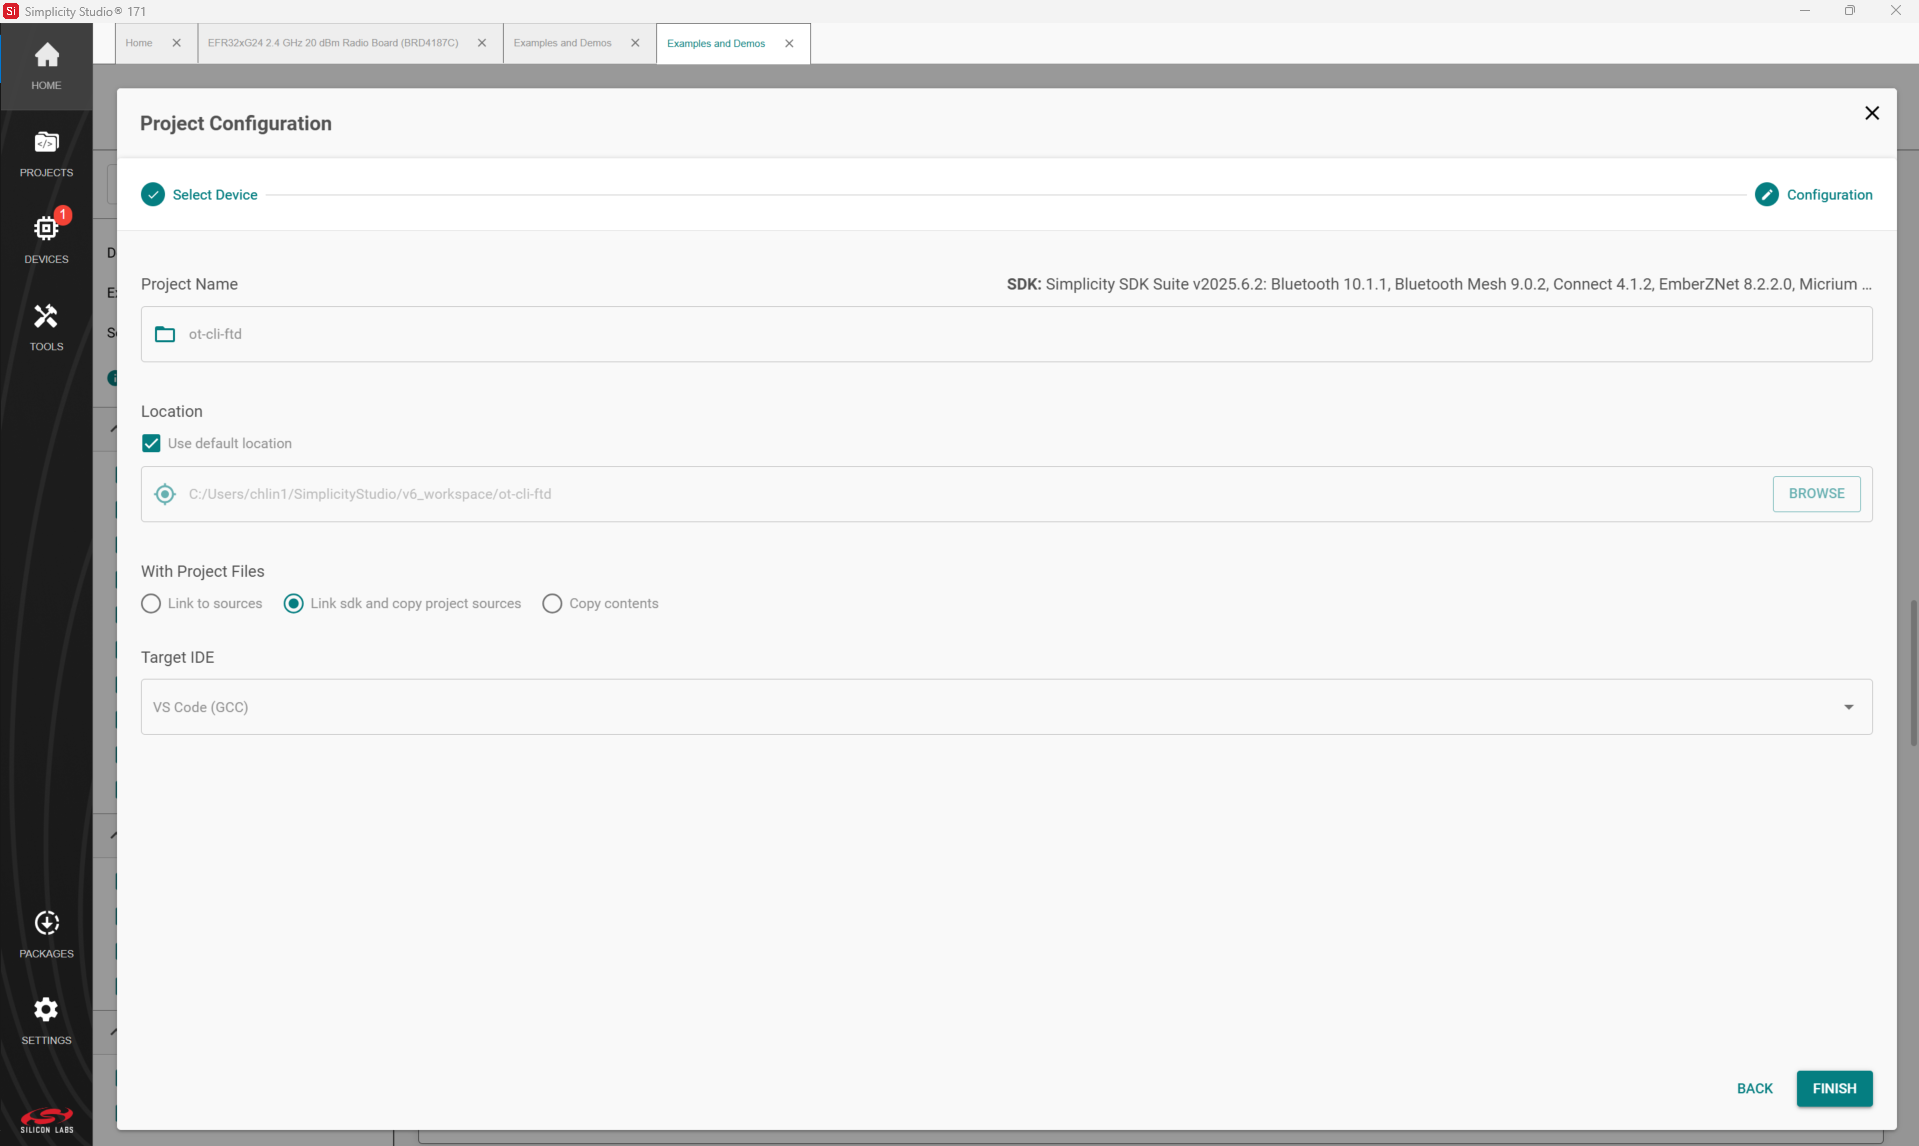Switch to EFR32xG24 Radio Board tab
Image resolution: width=1919 pixels, height=1146 pixels.
(x=333, y=43)
